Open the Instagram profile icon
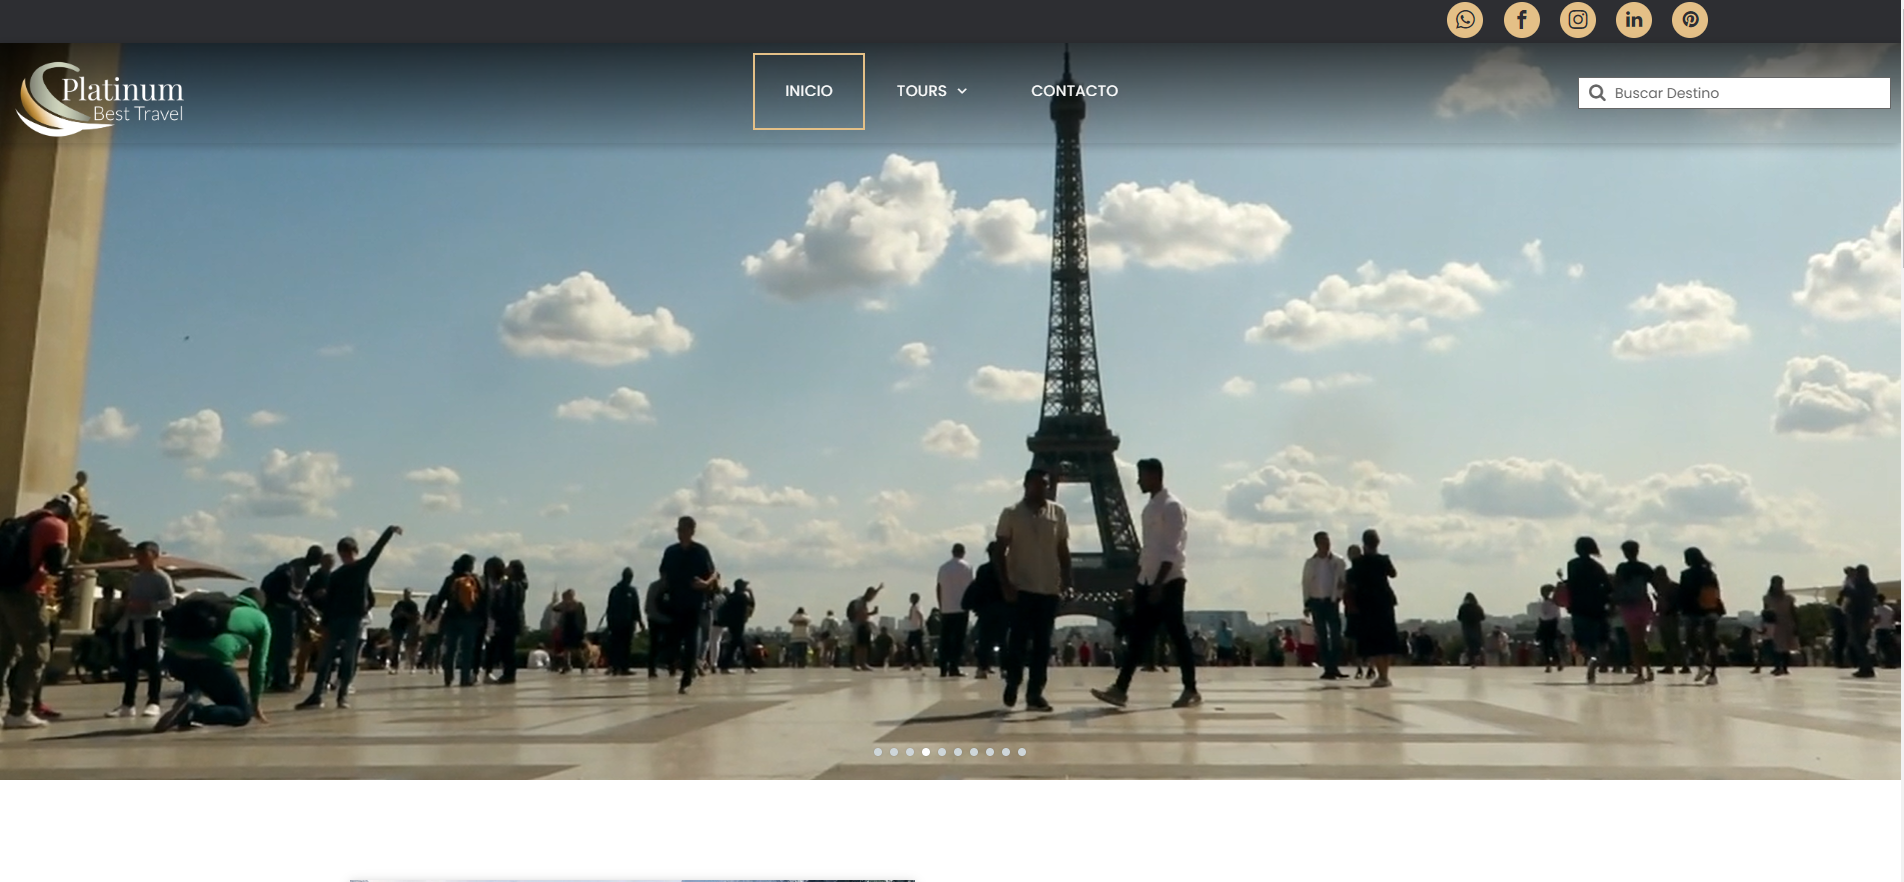This screenshot has height=882, width=1904. click(x=1578, y=20)
